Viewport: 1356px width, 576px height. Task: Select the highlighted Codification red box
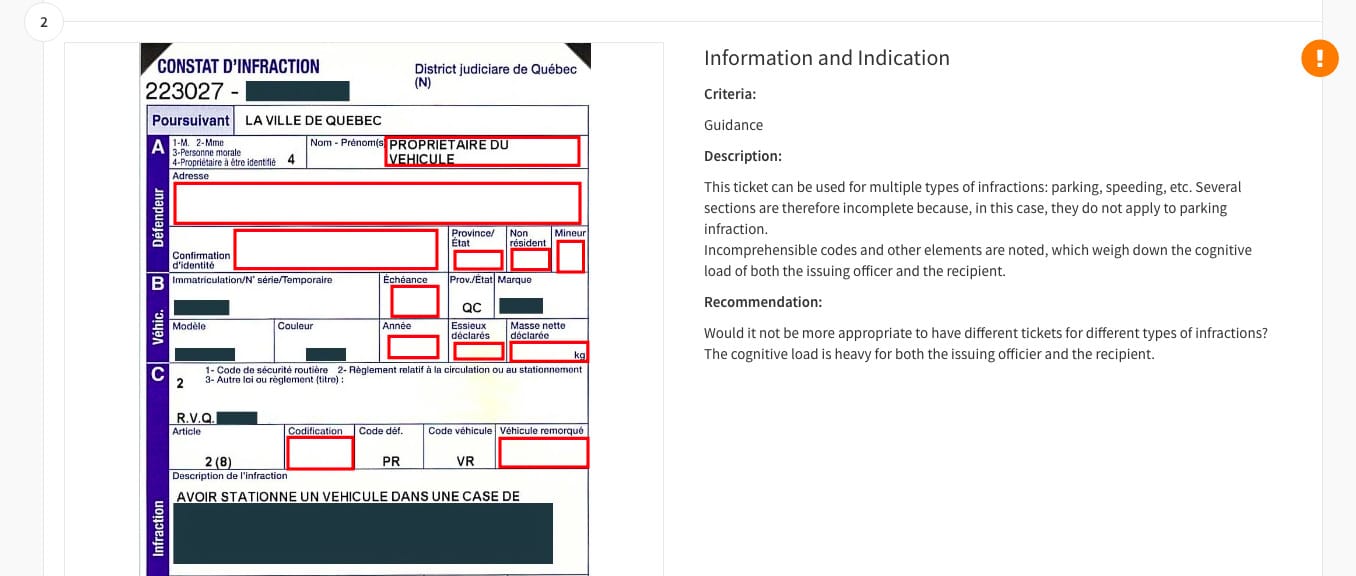[x=320, y=452]
